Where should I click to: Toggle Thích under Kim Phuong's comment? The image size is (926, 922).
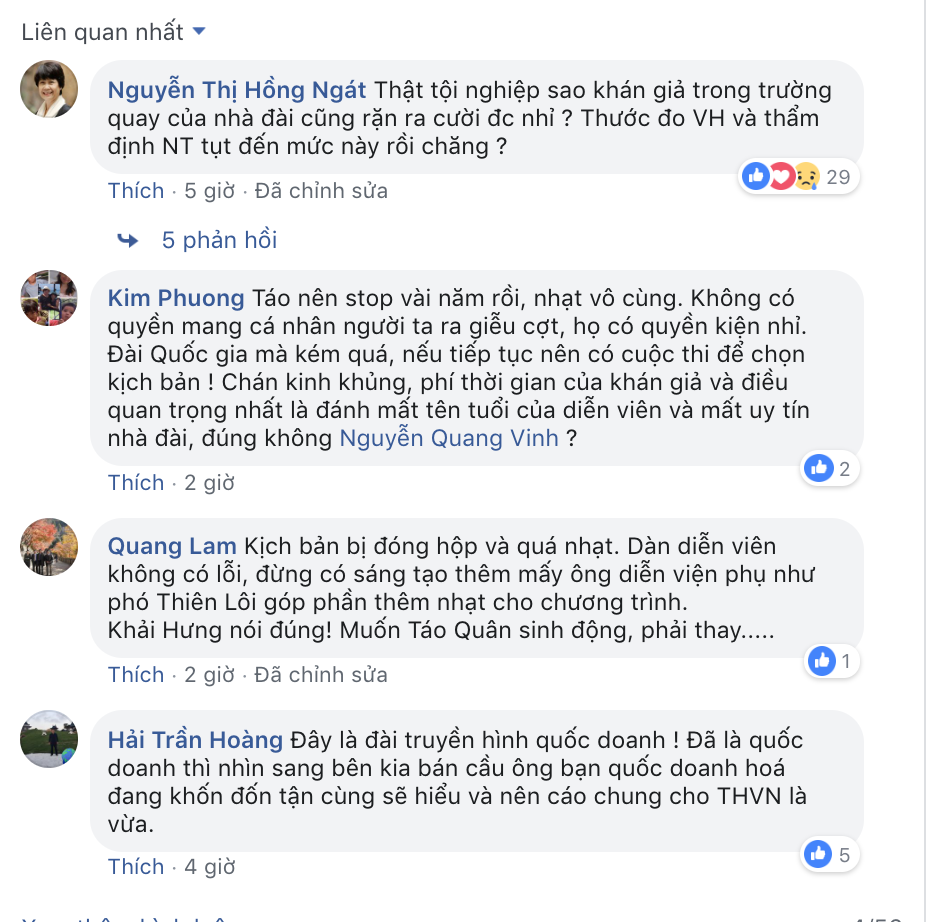[136, 483]
